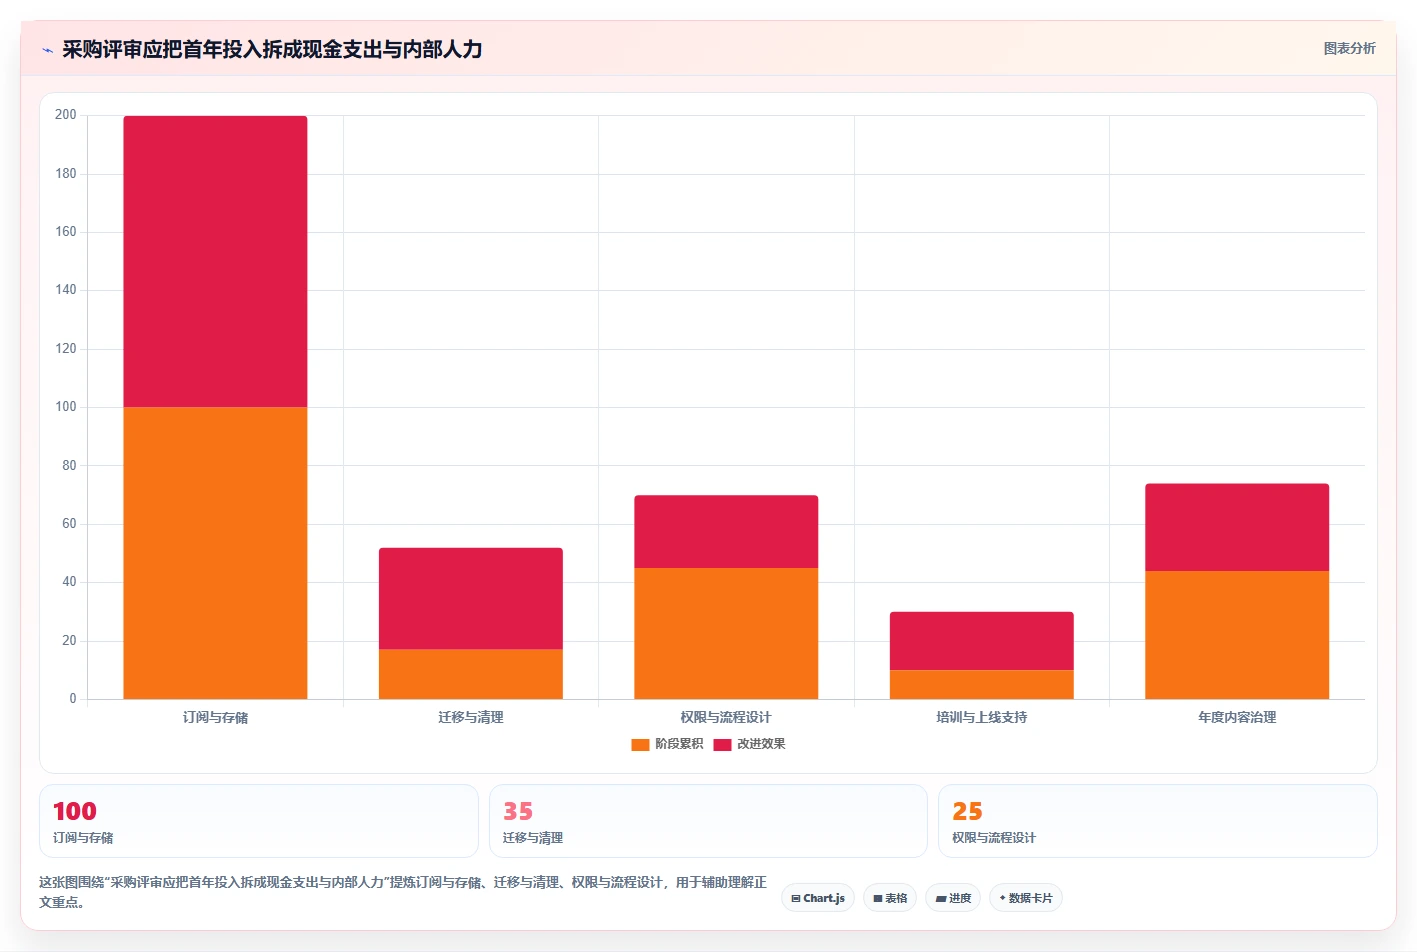Image resolution: width=1417 pixels, height=952 pixels.
Task: Click the small blue icon beside the card title
Action: (47, 50)
